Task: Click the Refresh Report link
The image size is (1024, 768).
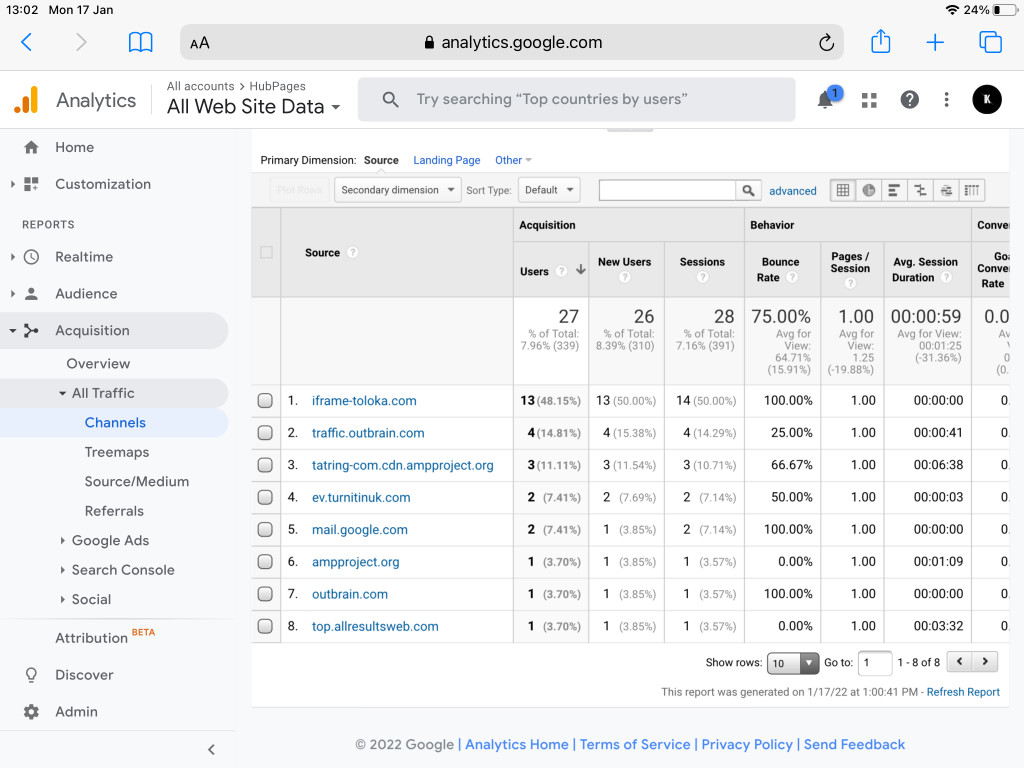Action: [963, 692]
